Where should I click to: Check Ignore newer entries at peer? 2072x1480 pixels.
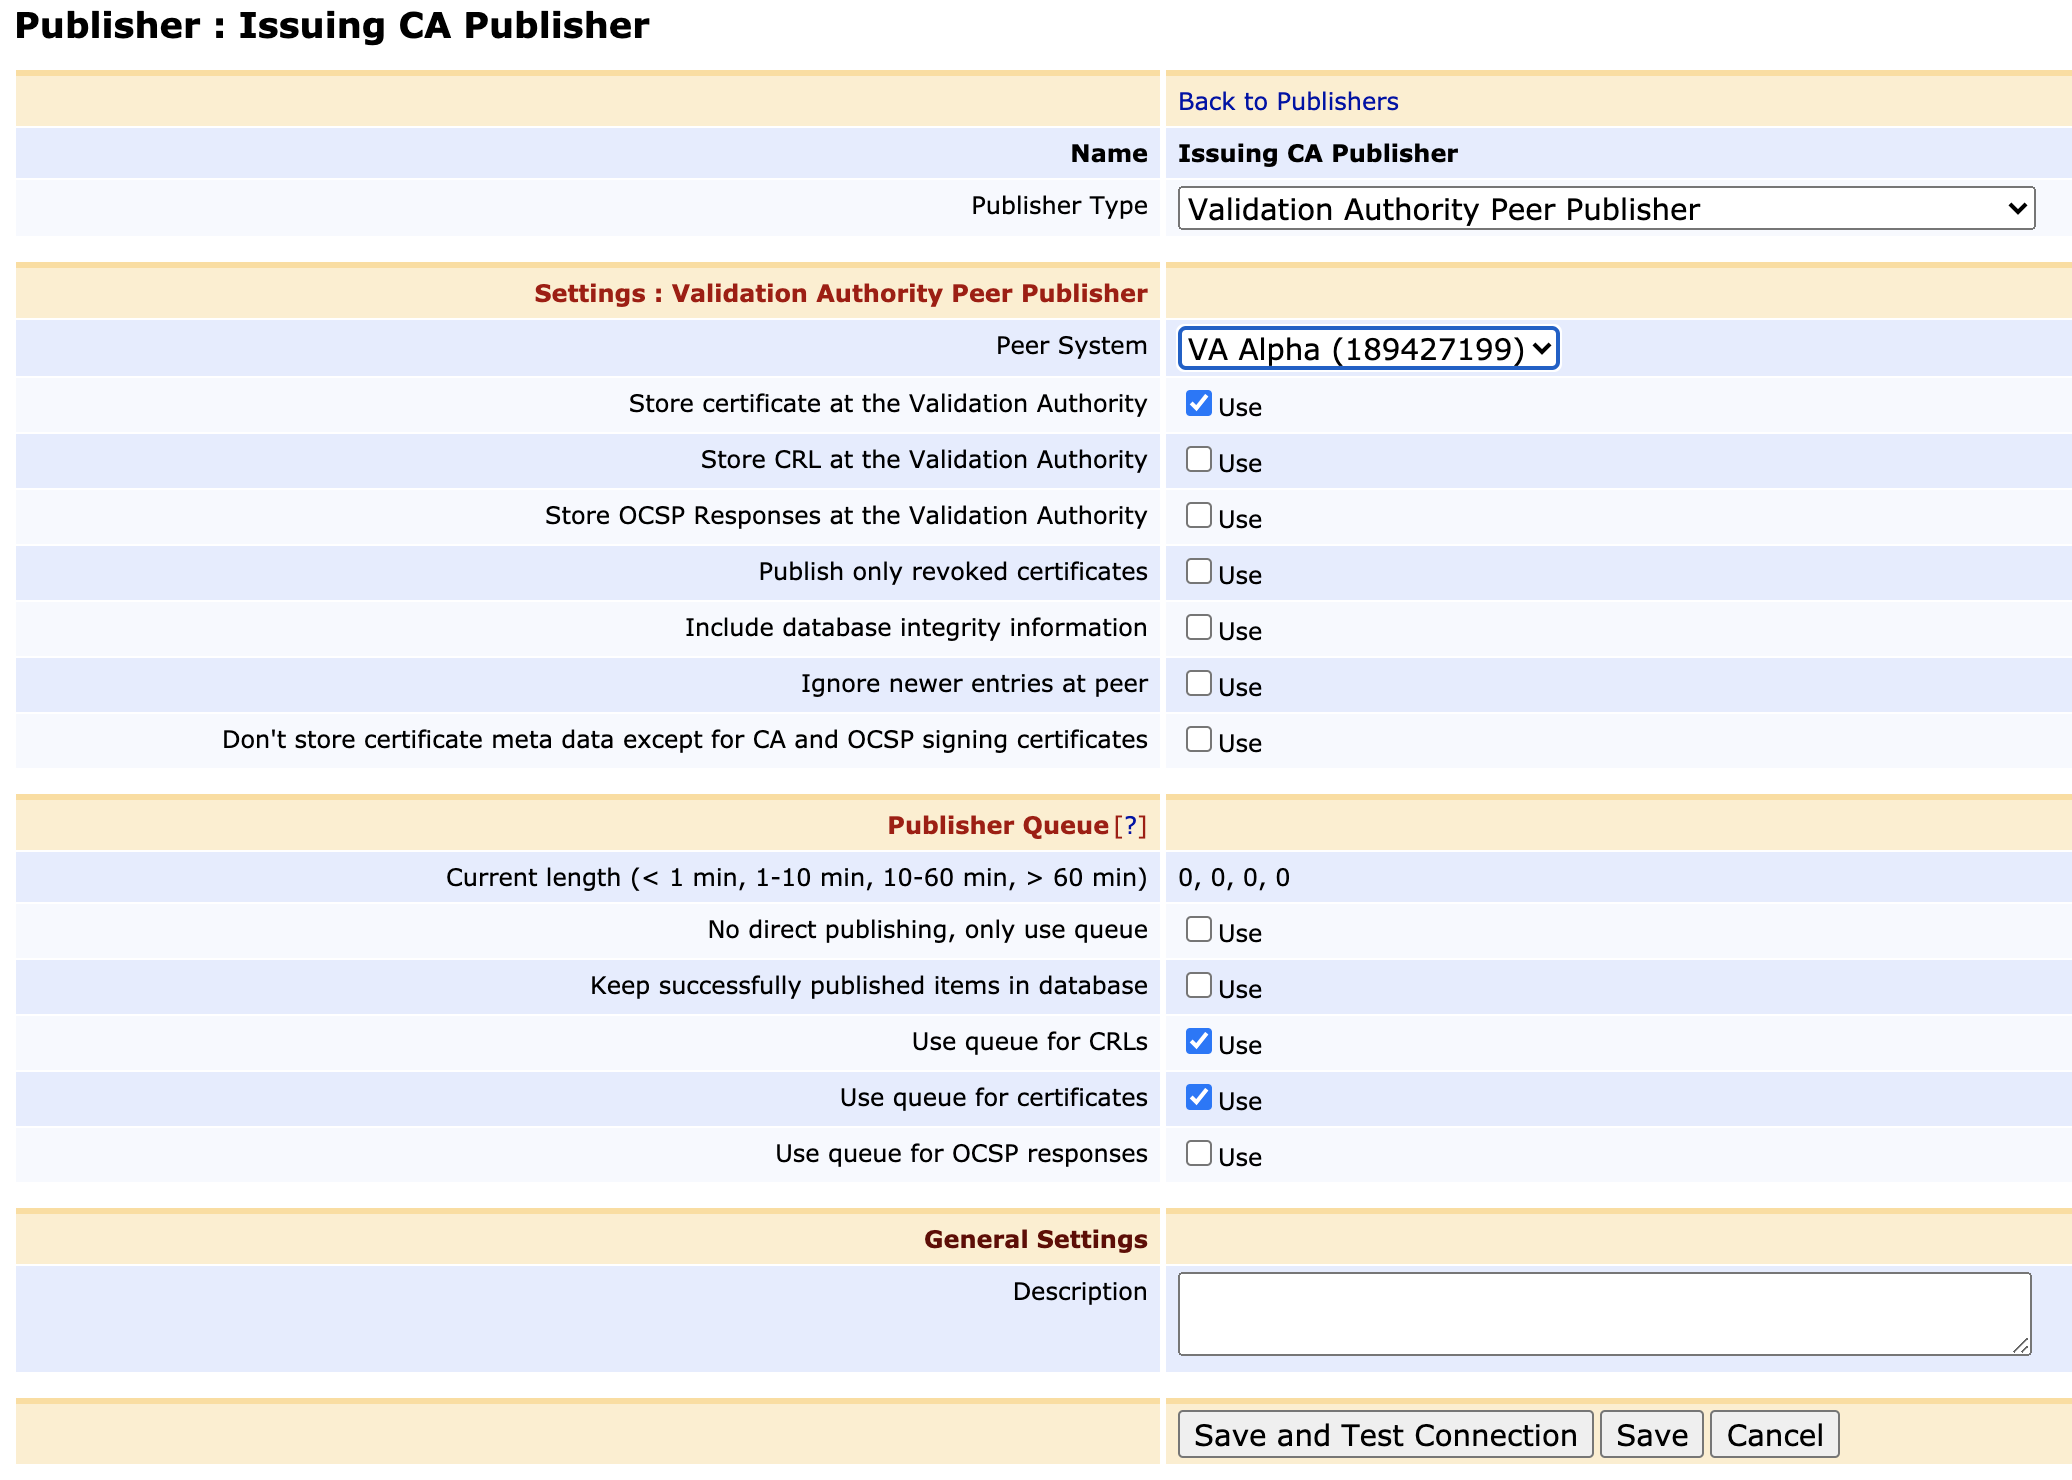point(1198,683)
